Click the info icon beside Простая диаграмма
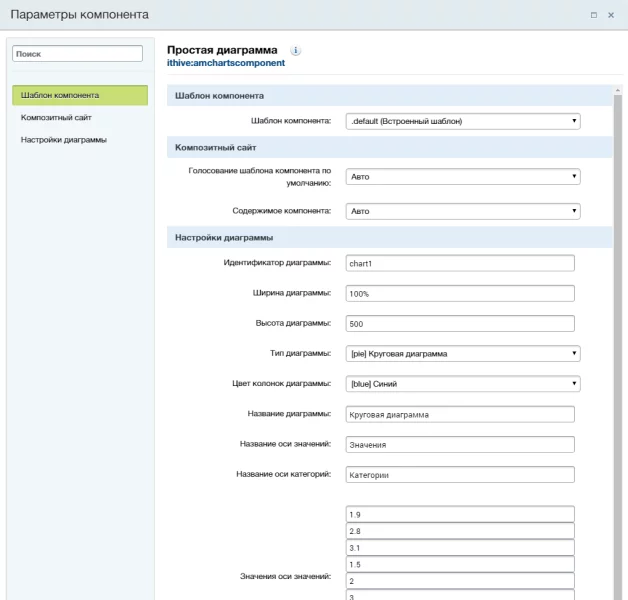The height and width of the screenshot is (600, 628). (x=296, y=50)
